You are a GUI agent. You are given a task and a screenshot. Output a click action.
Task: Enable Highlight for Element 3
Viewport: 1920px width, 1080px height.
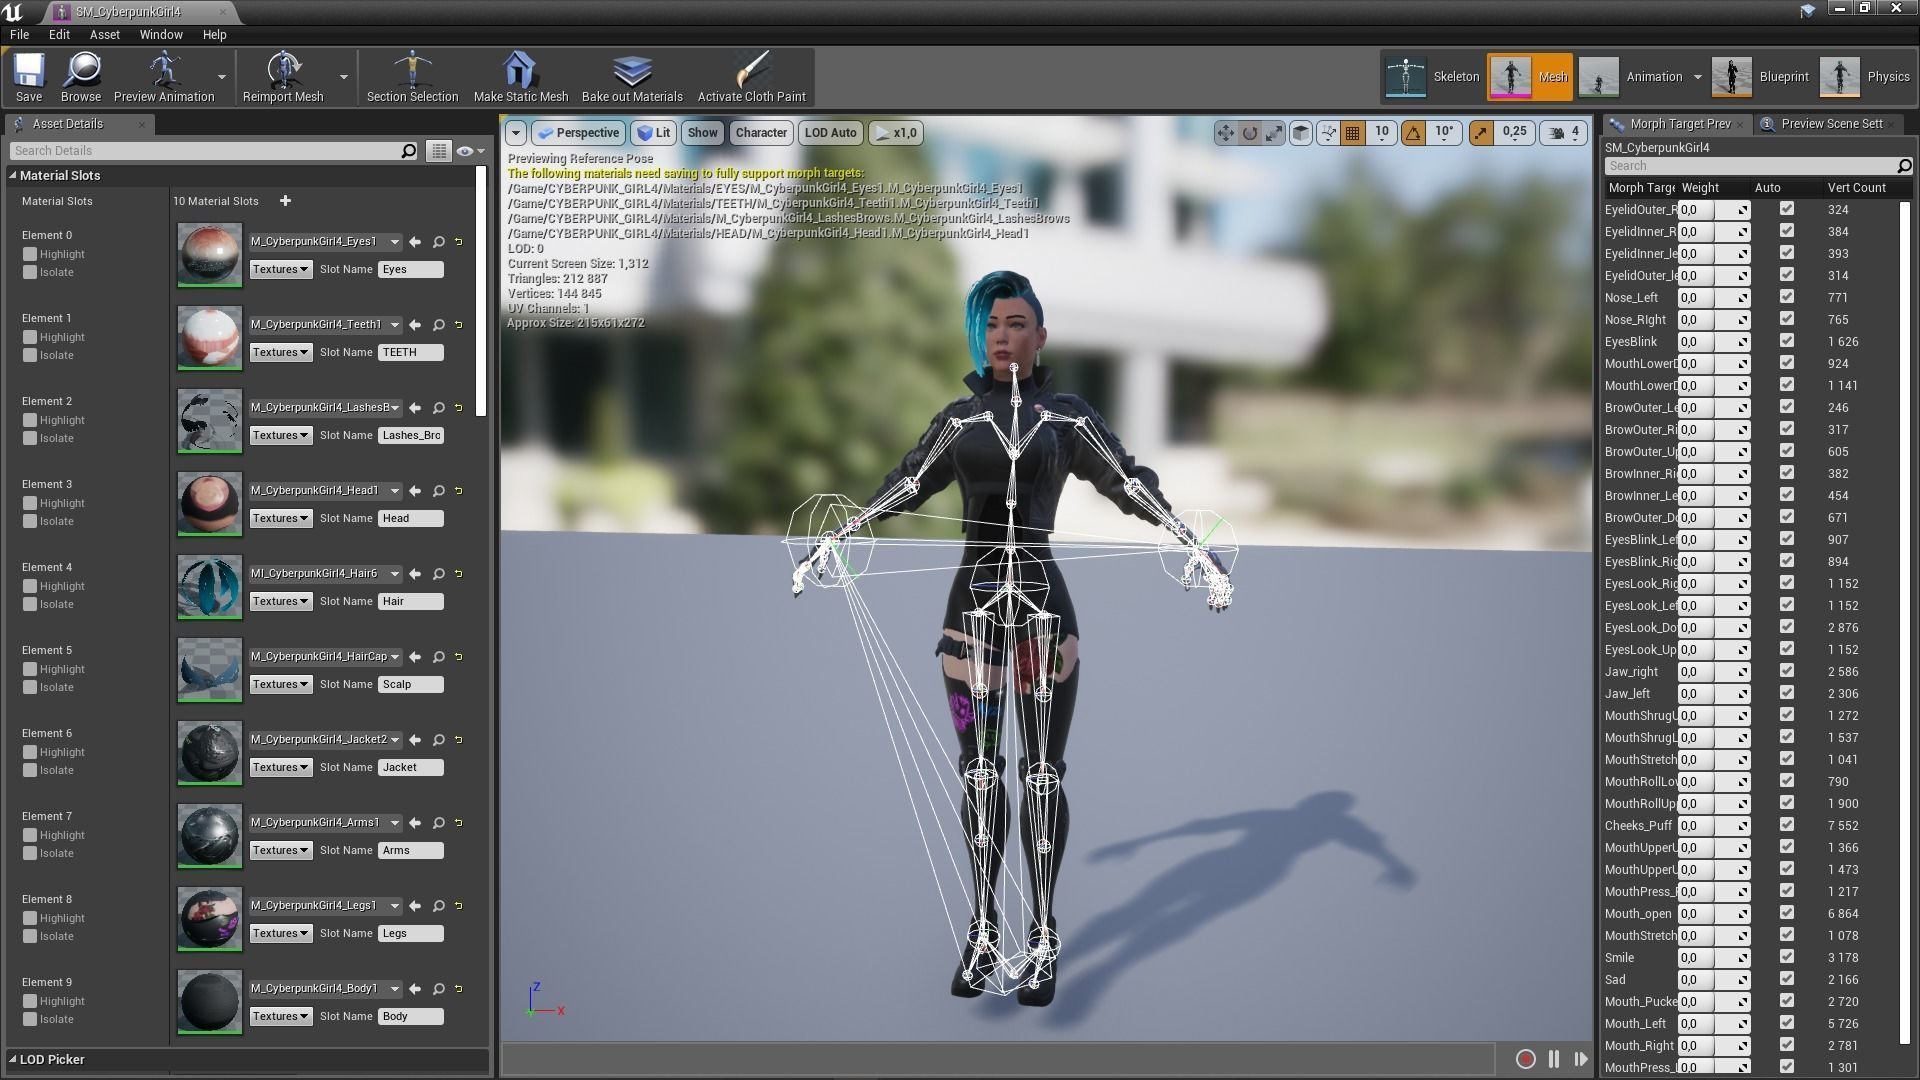(30, 503)
